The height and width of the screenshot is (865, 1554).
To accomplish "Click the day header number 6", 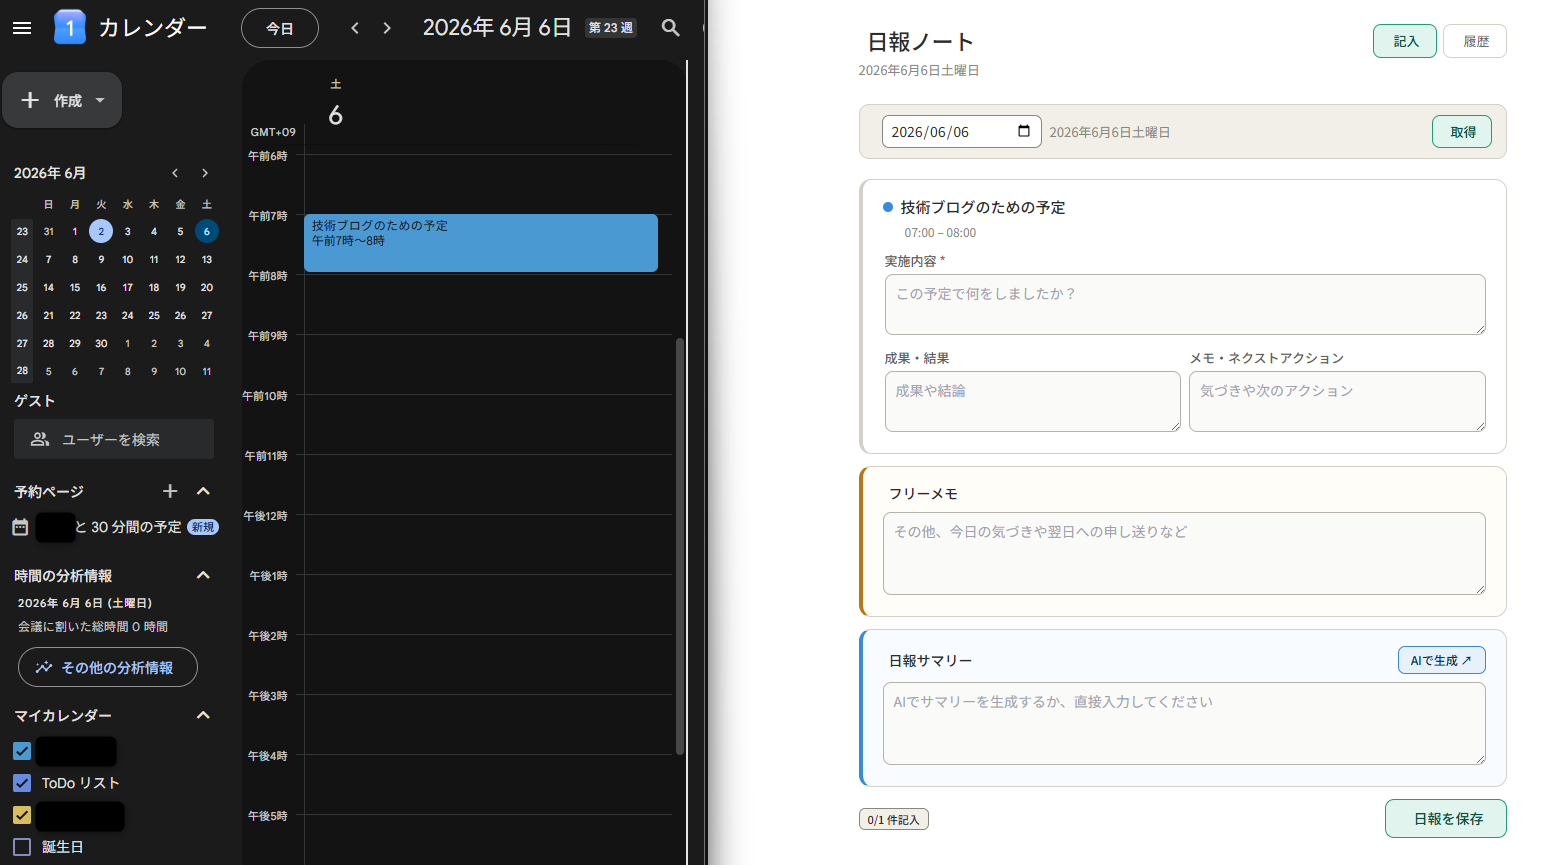I will coord(336,115).
